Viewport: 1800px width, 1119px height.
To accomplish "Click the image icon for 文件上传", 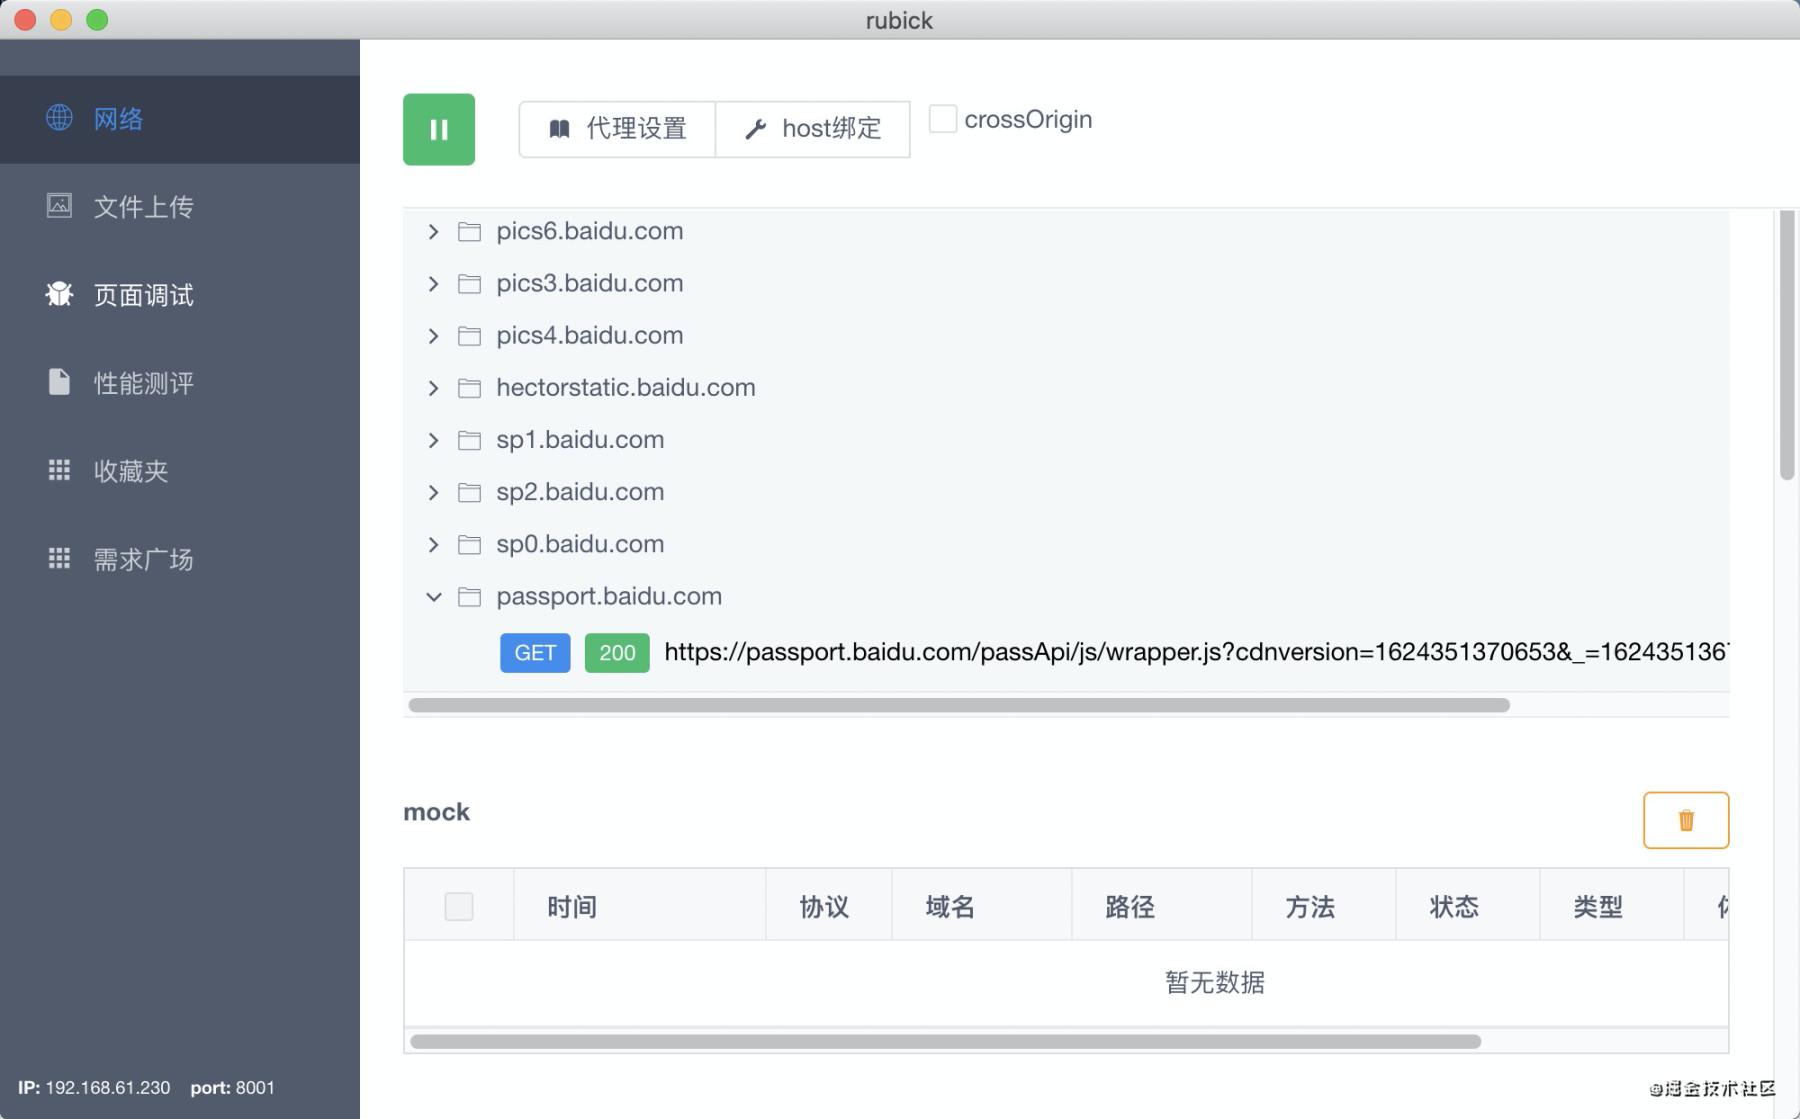I will click(59, 206).
